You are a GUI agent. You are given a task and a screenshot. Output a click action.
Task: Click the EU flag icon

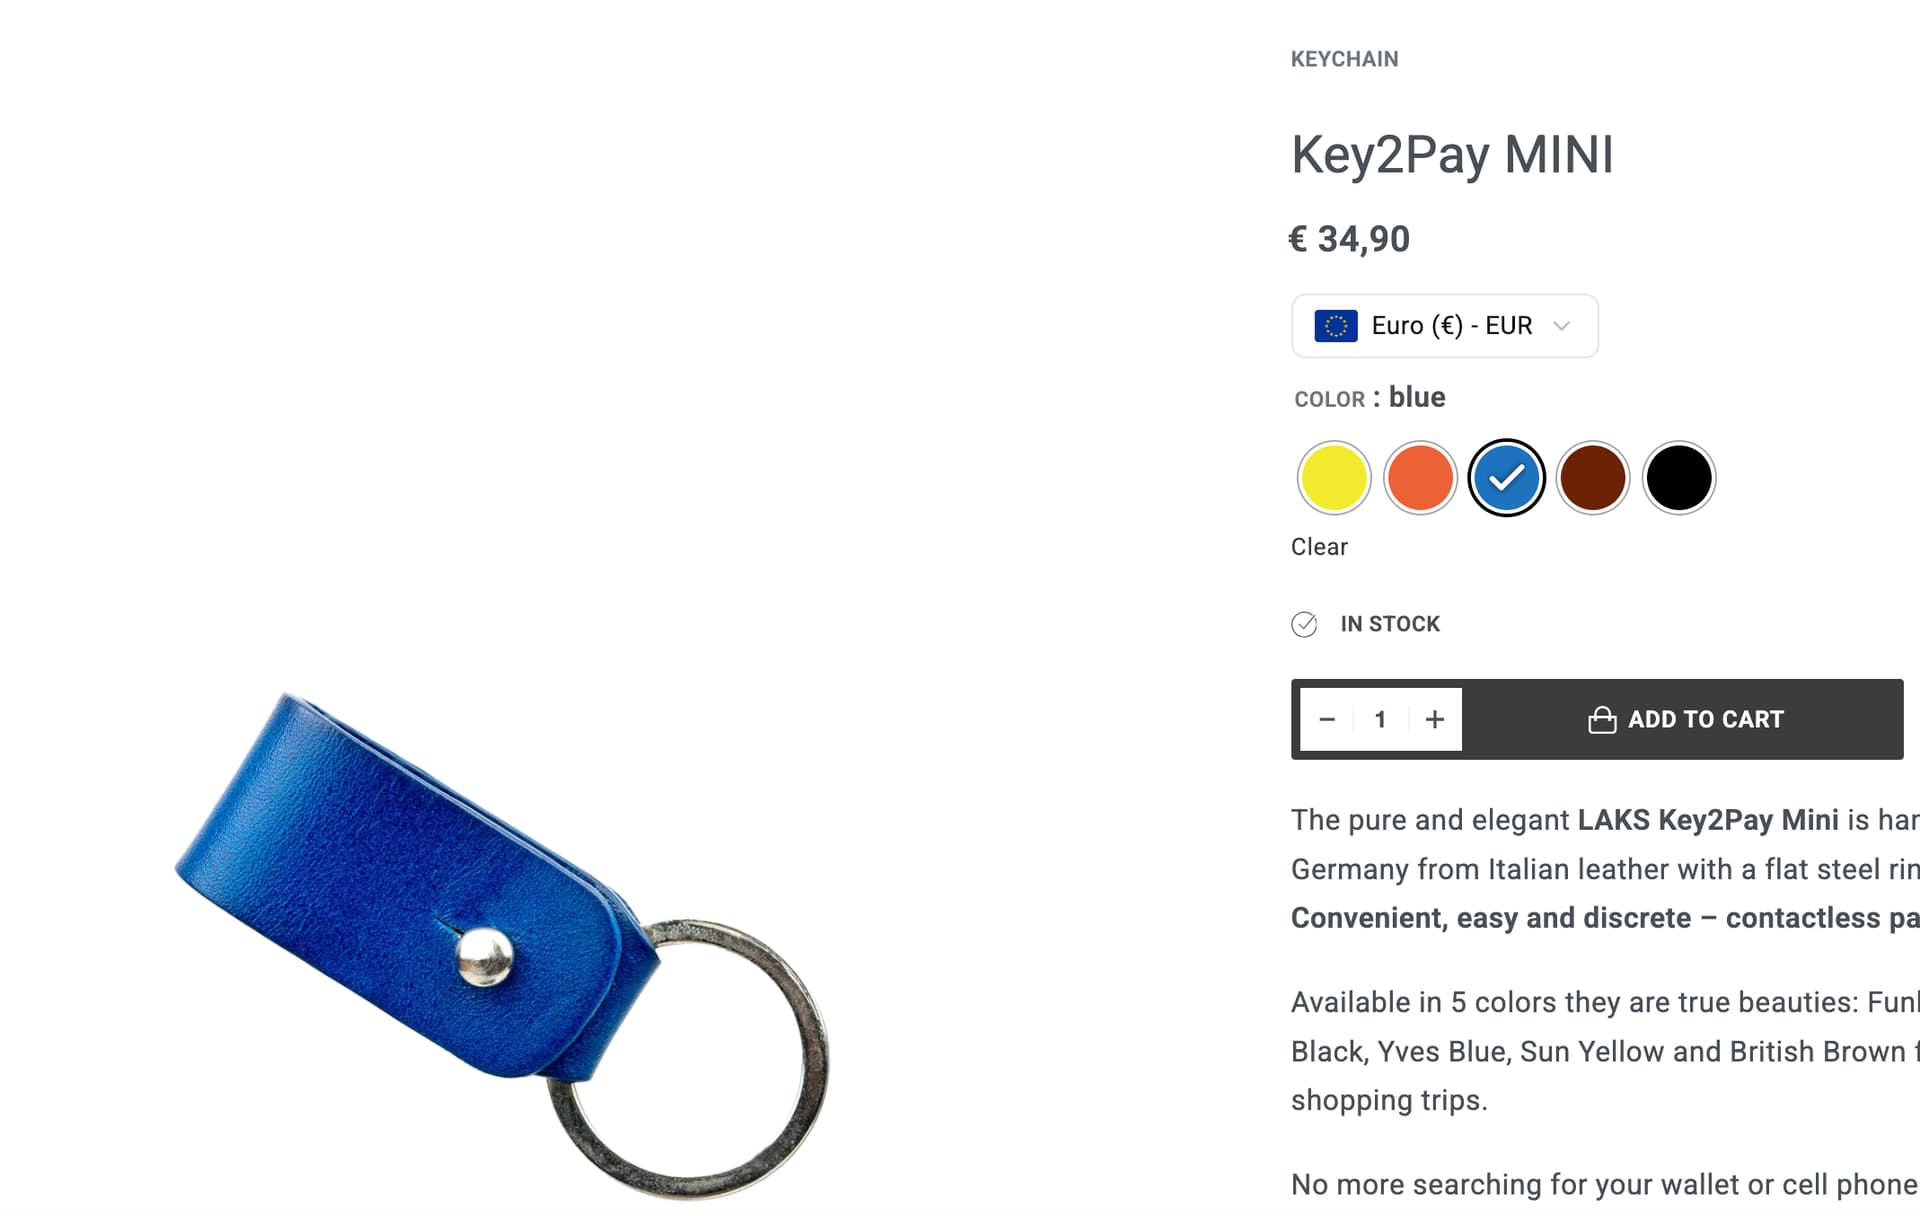1336,326
